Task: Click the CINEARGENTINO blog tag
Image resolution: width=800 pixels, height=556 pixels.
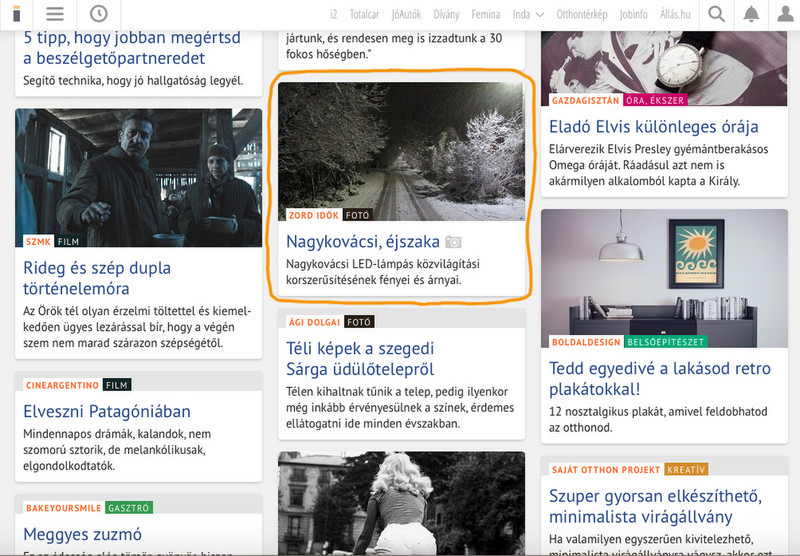Action: tap(62, 385)
